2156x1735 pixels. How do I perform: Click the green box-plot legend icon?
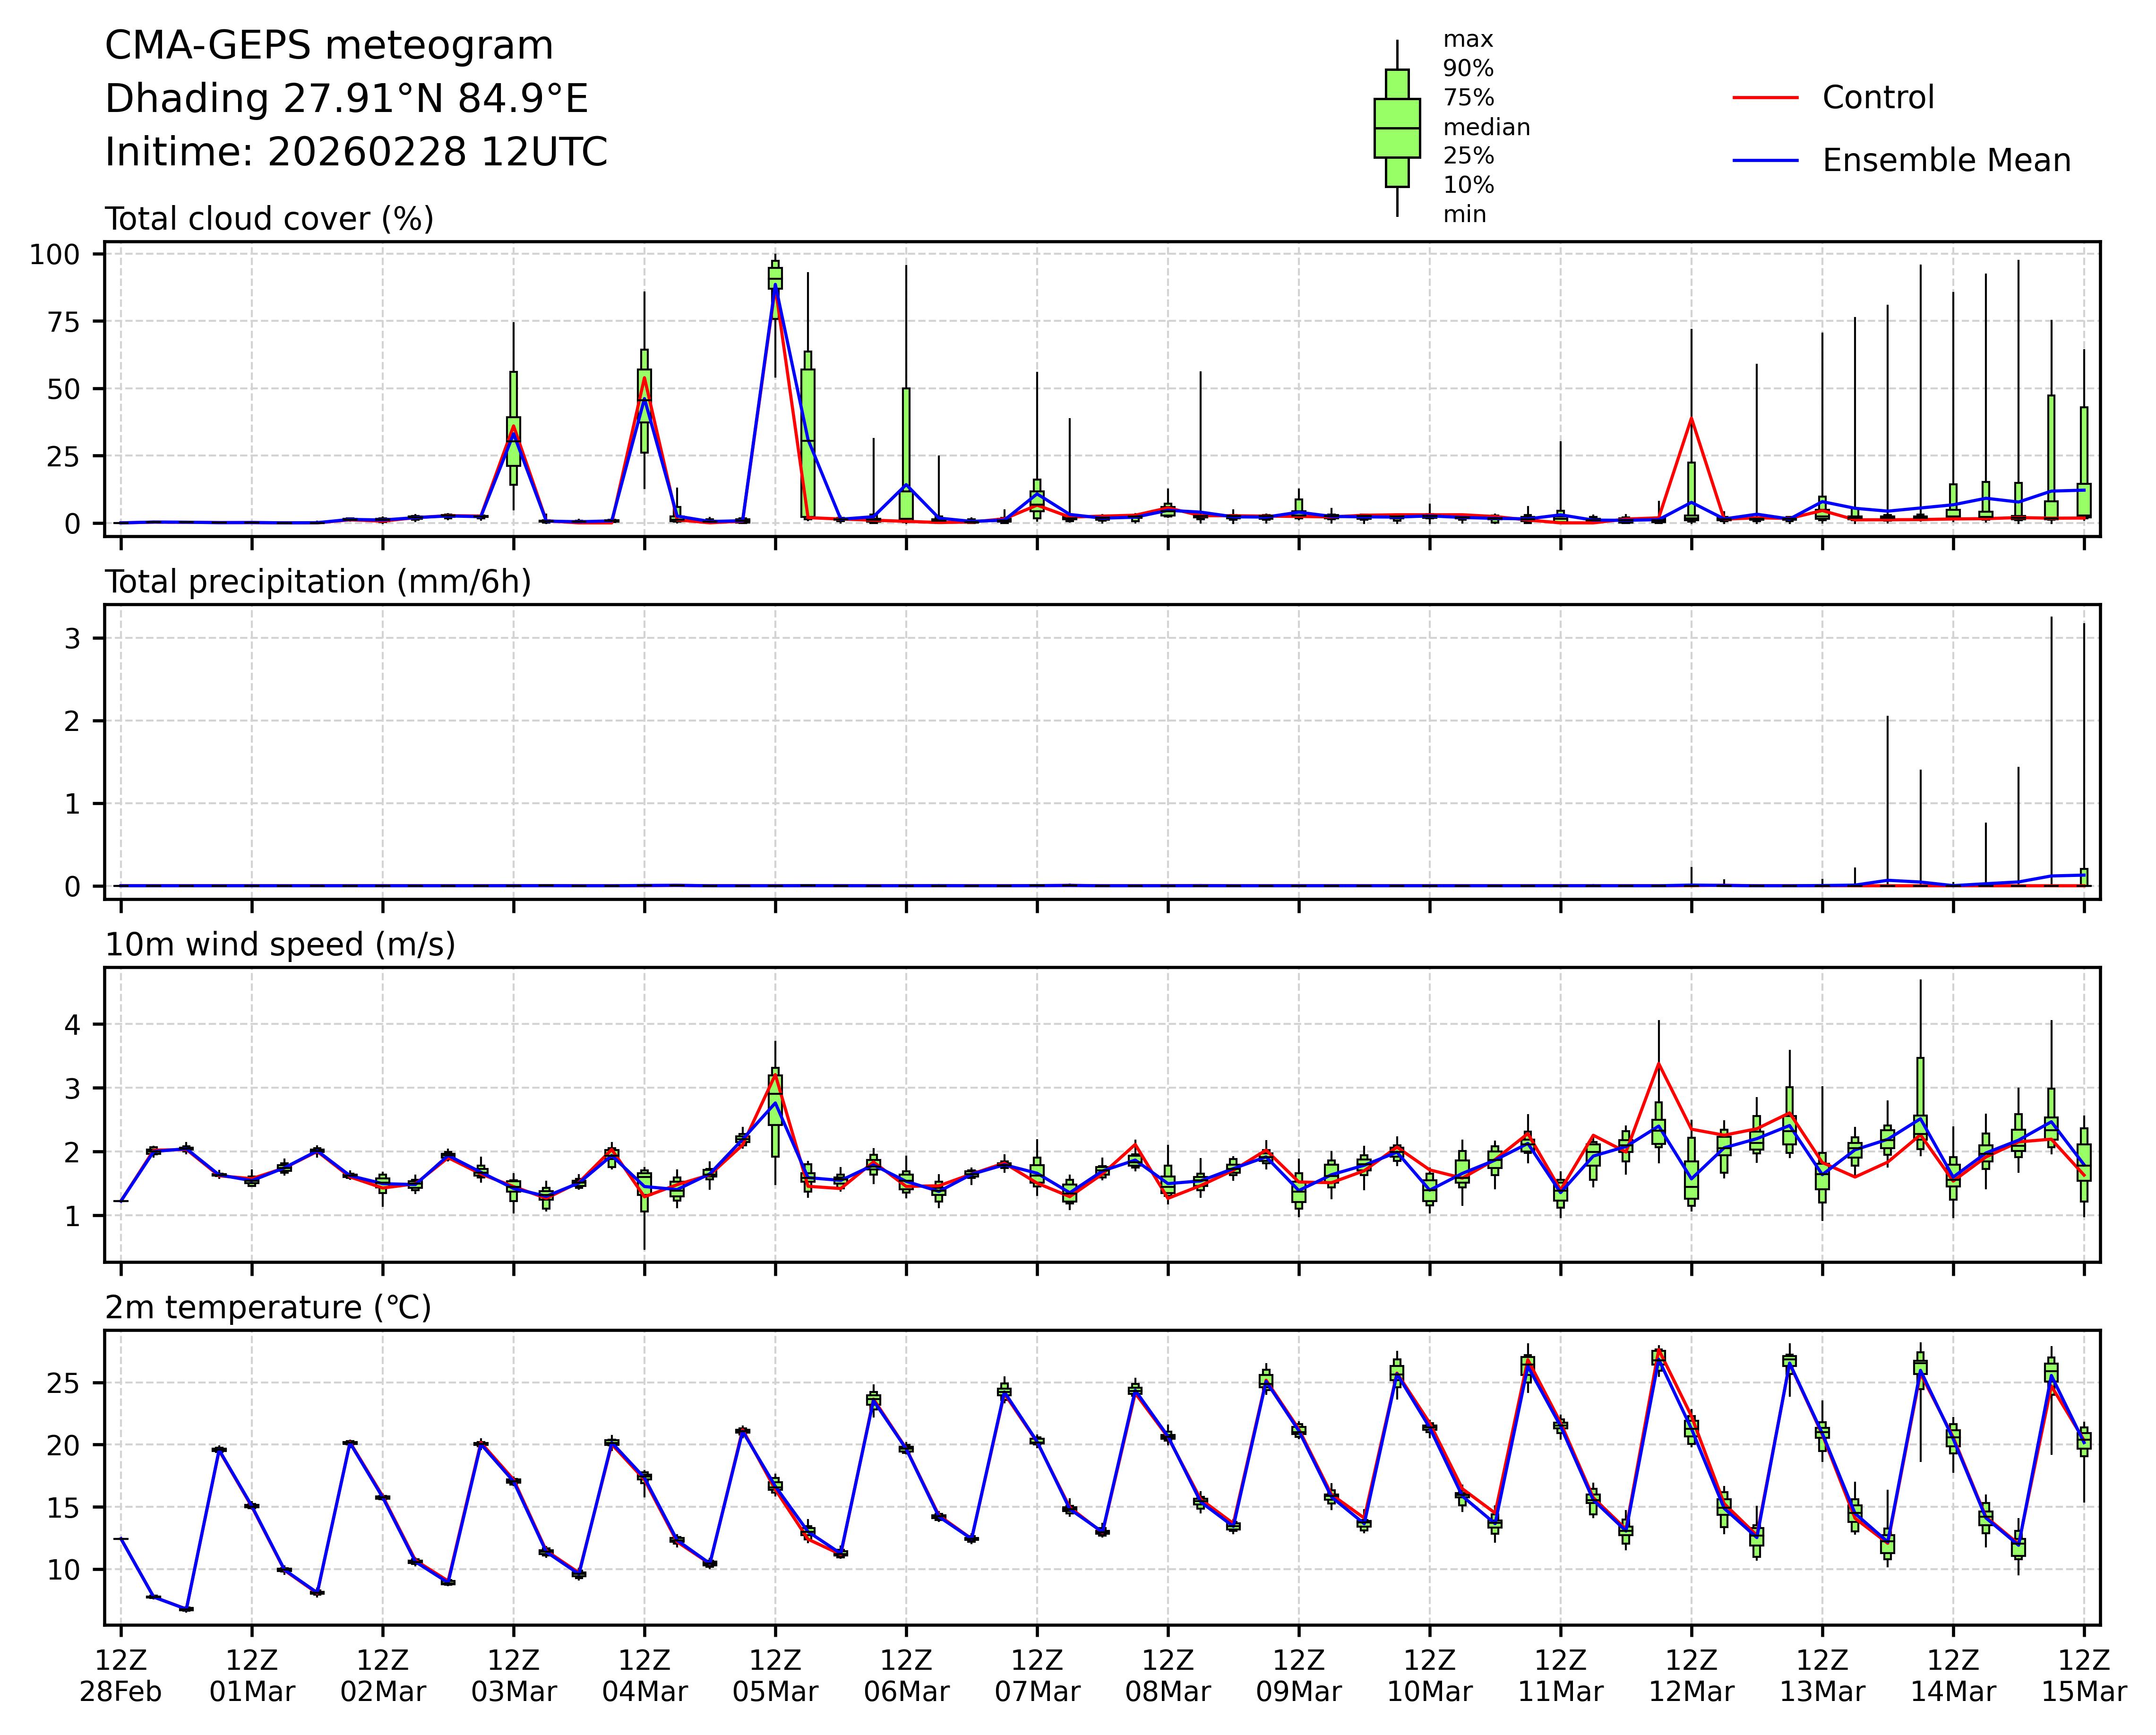[1397, 128]
